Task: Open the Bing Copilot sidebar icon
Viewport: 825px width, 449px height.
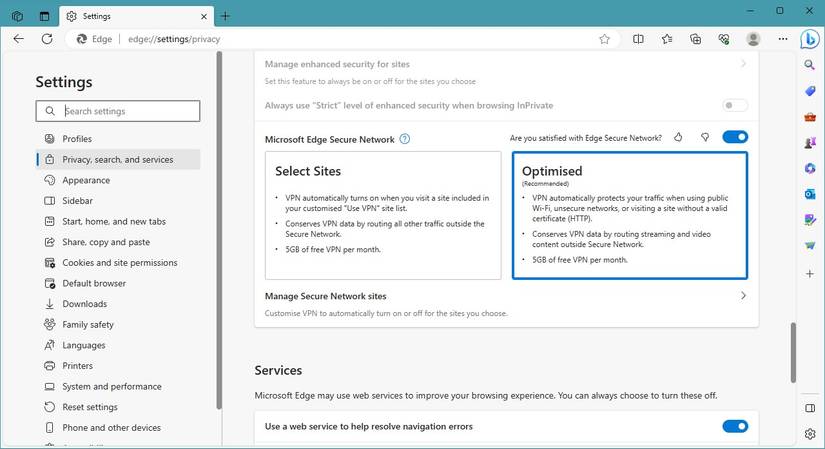Action: 810,39
